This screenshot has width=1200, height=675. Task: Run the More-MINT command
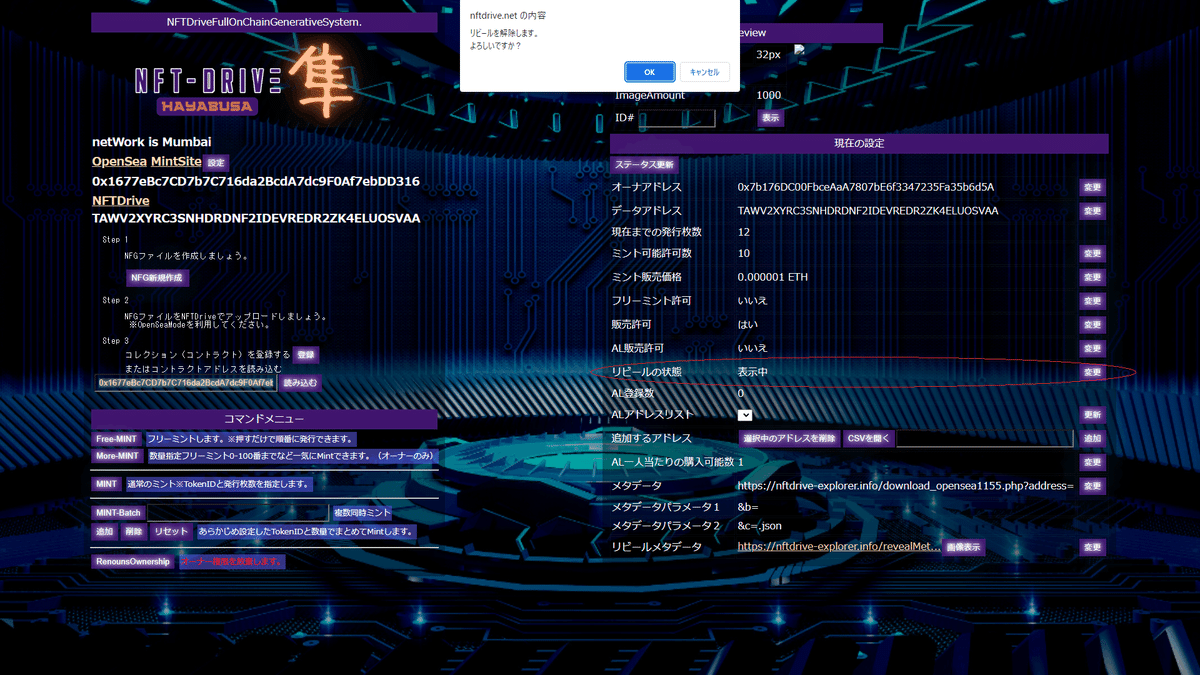point(117,456)
